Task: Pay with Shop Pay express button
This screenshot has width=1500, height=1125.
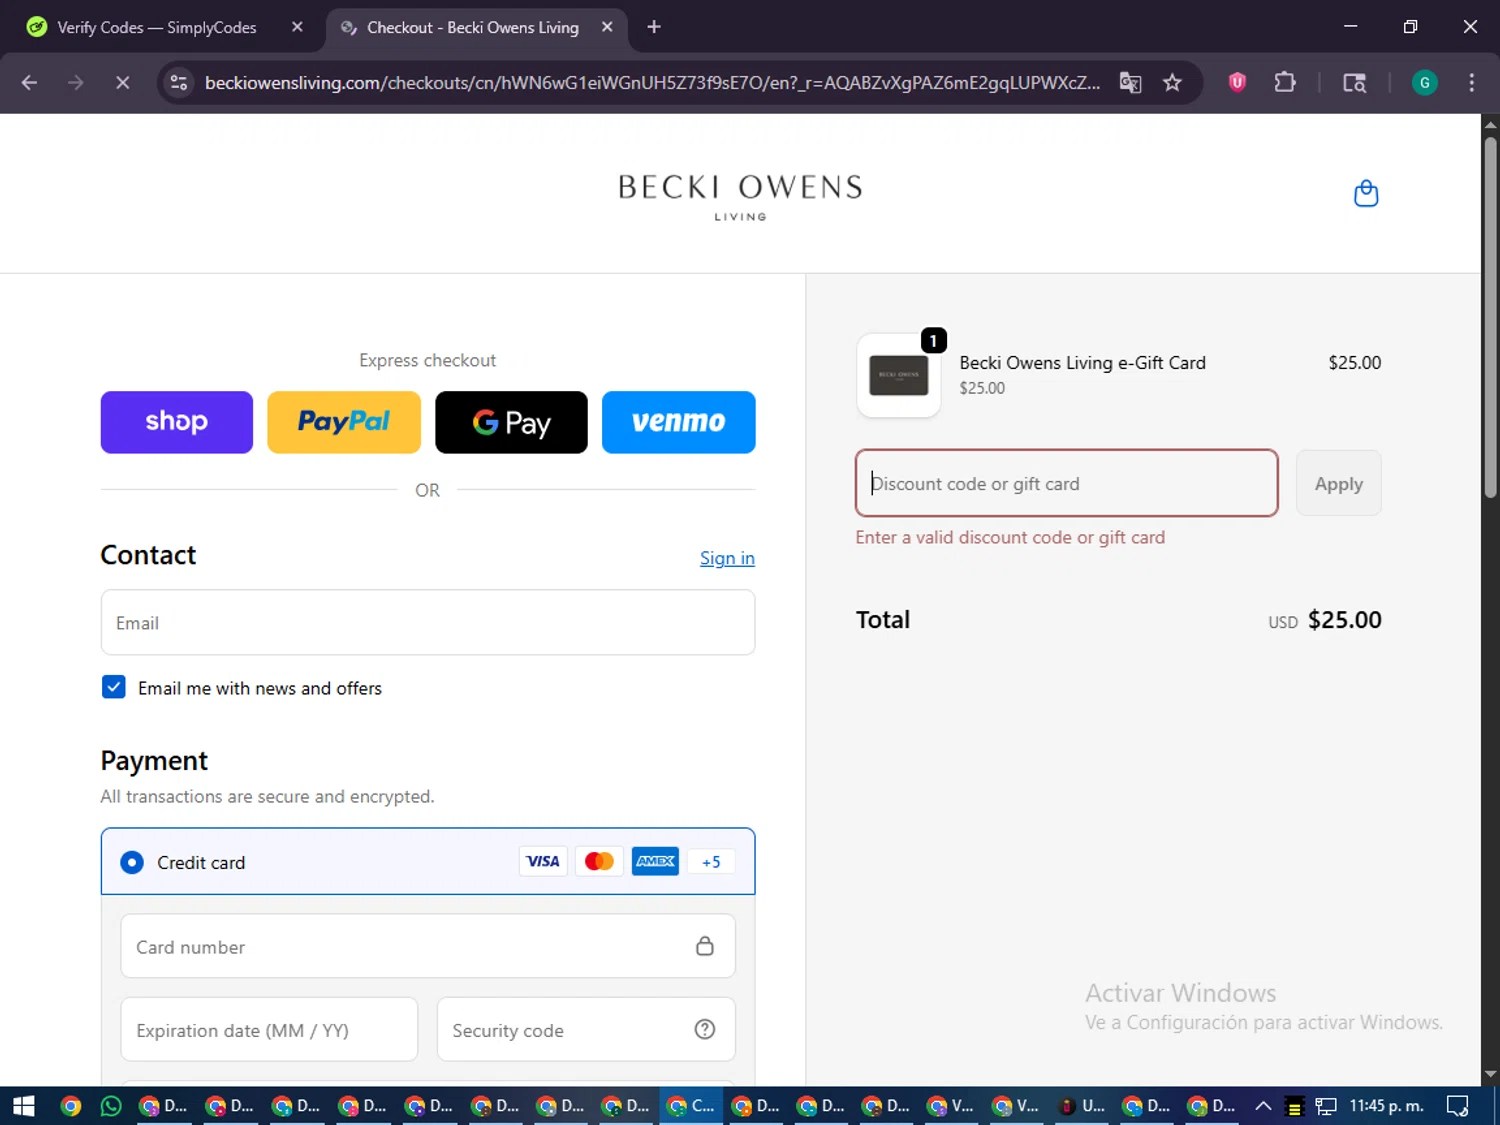Action: click(177, 422)
